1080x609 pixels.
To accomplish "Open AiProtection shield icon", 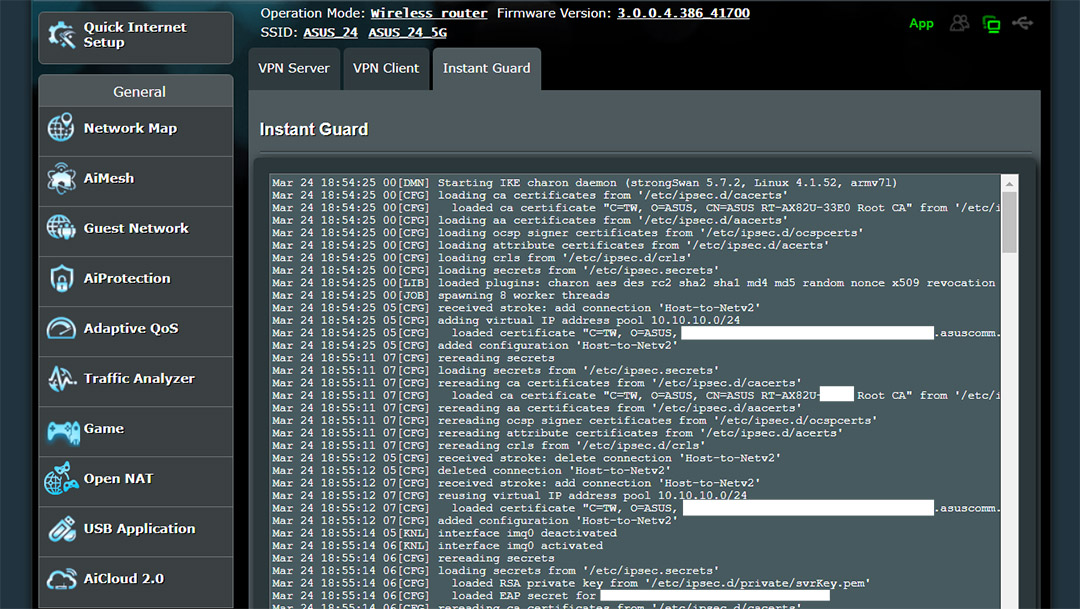I will [x=61, y=278].
